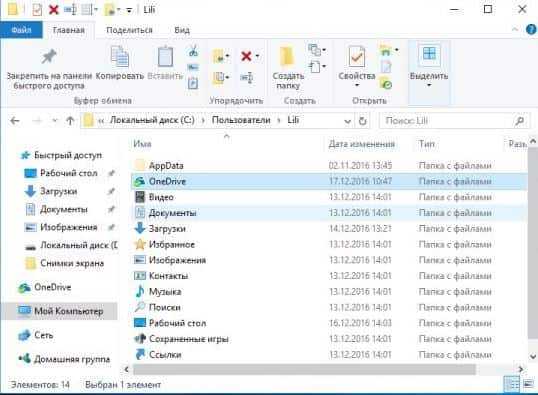The width and height of the screenshot is (538, 395).
Task: Select the AppData folder
Action: click(x=329, y=165)
